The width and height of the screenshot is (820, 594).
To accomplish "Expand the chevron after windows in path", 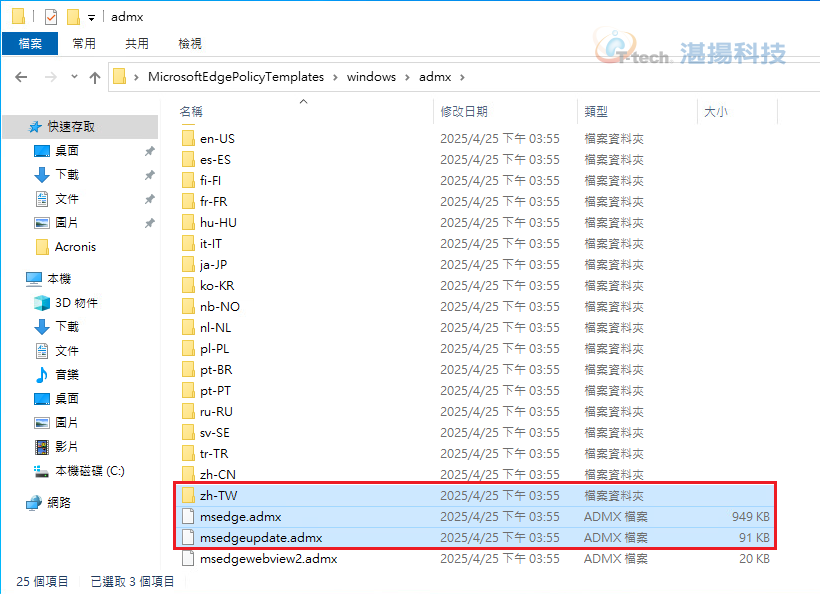I will tap(407, 77).
